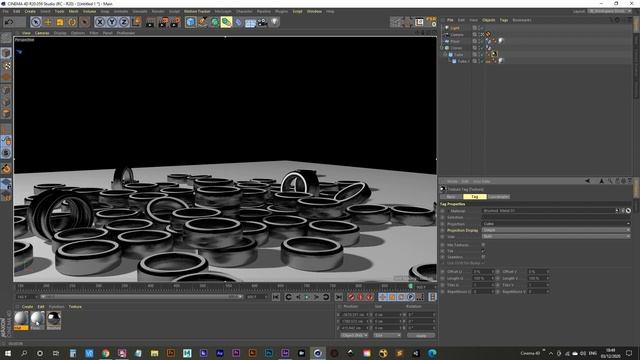Switch to Texture mode in left palette

coord(6,66)
